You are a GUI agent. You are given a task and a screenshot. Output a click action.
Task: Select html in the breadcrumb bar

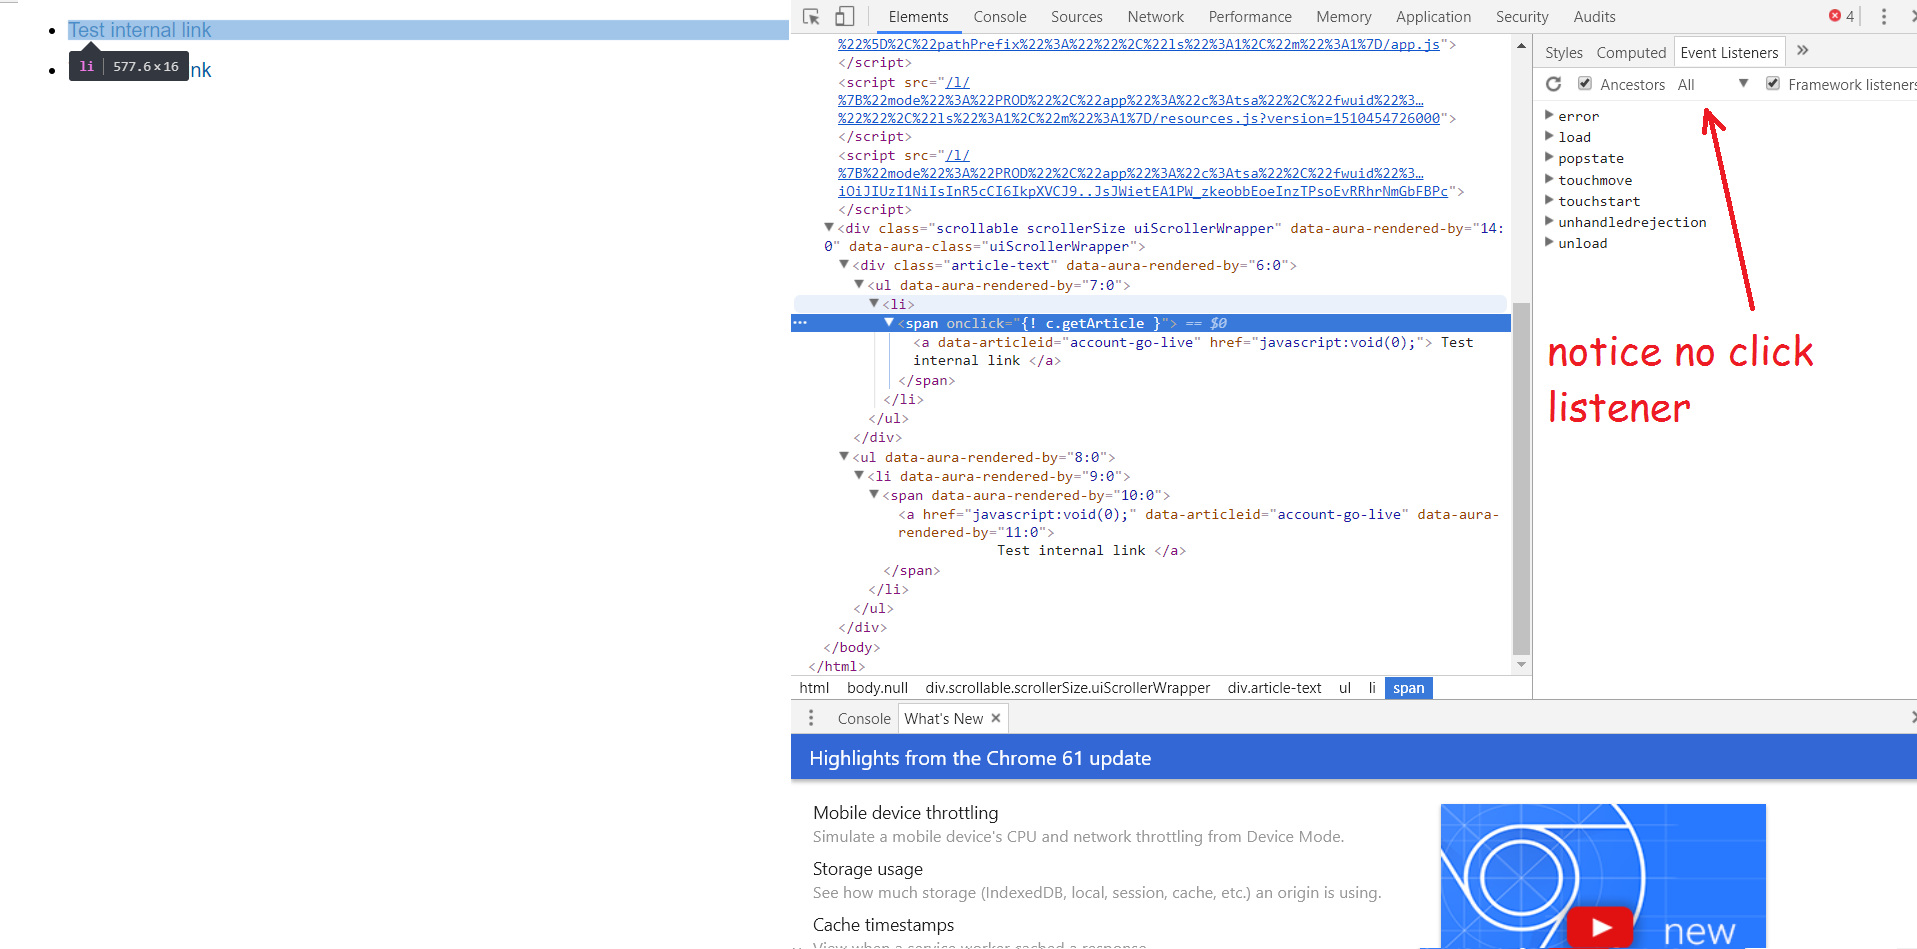coord(814,688)
